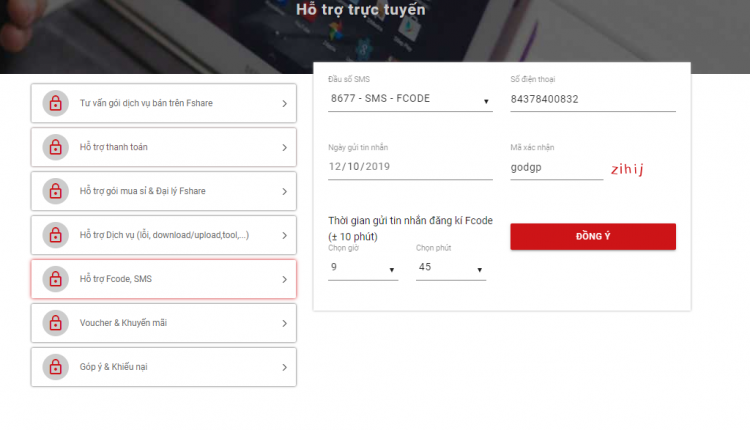Click lock icon beside Tư vấn gói dịch vụ
750x430 pixels.
(55, 103)
